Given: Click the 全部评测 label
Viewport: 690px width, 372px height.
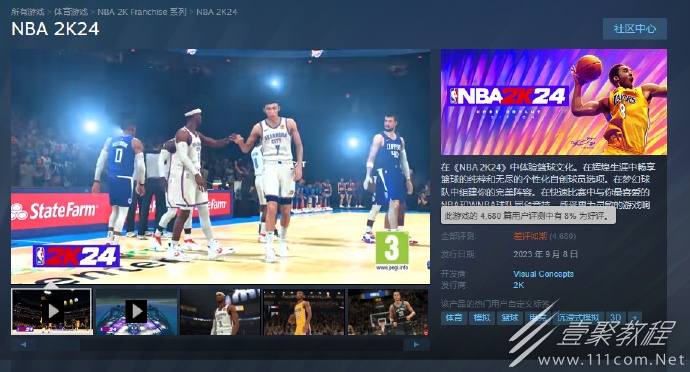Looking at the screenshot, I should pyautogui.click(x=458, y=236).
